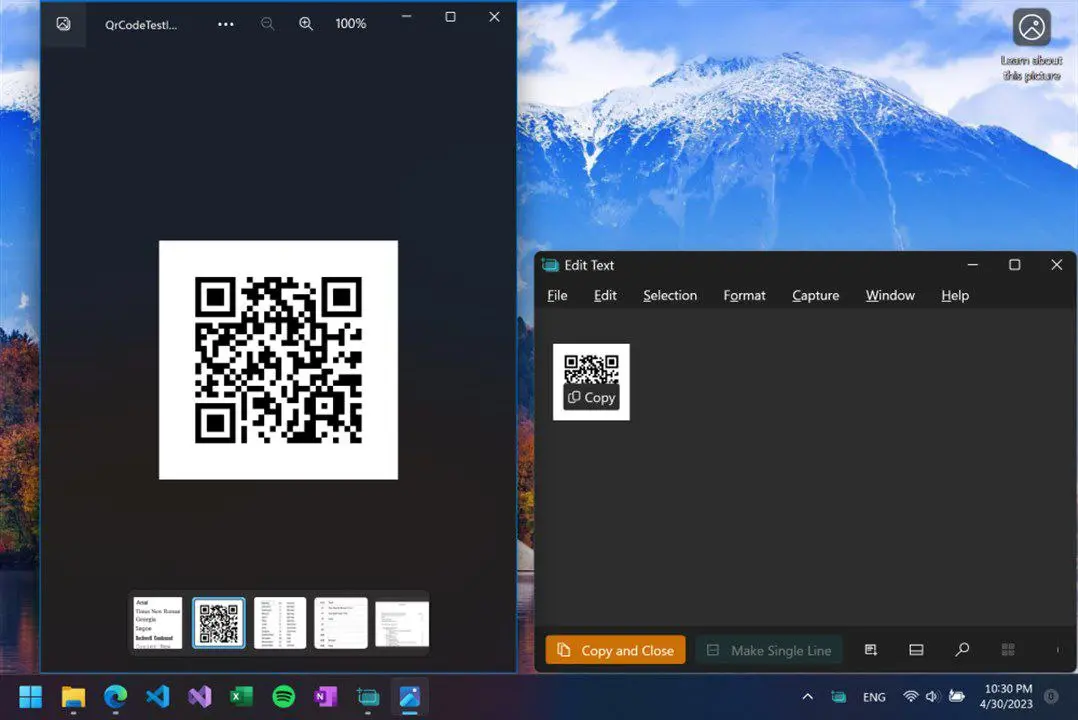Image resolution: width=1078 pixels, height=720 pixels.
Task: Select the last thumbnail in the filmstrip
Action: click(402, 623)
